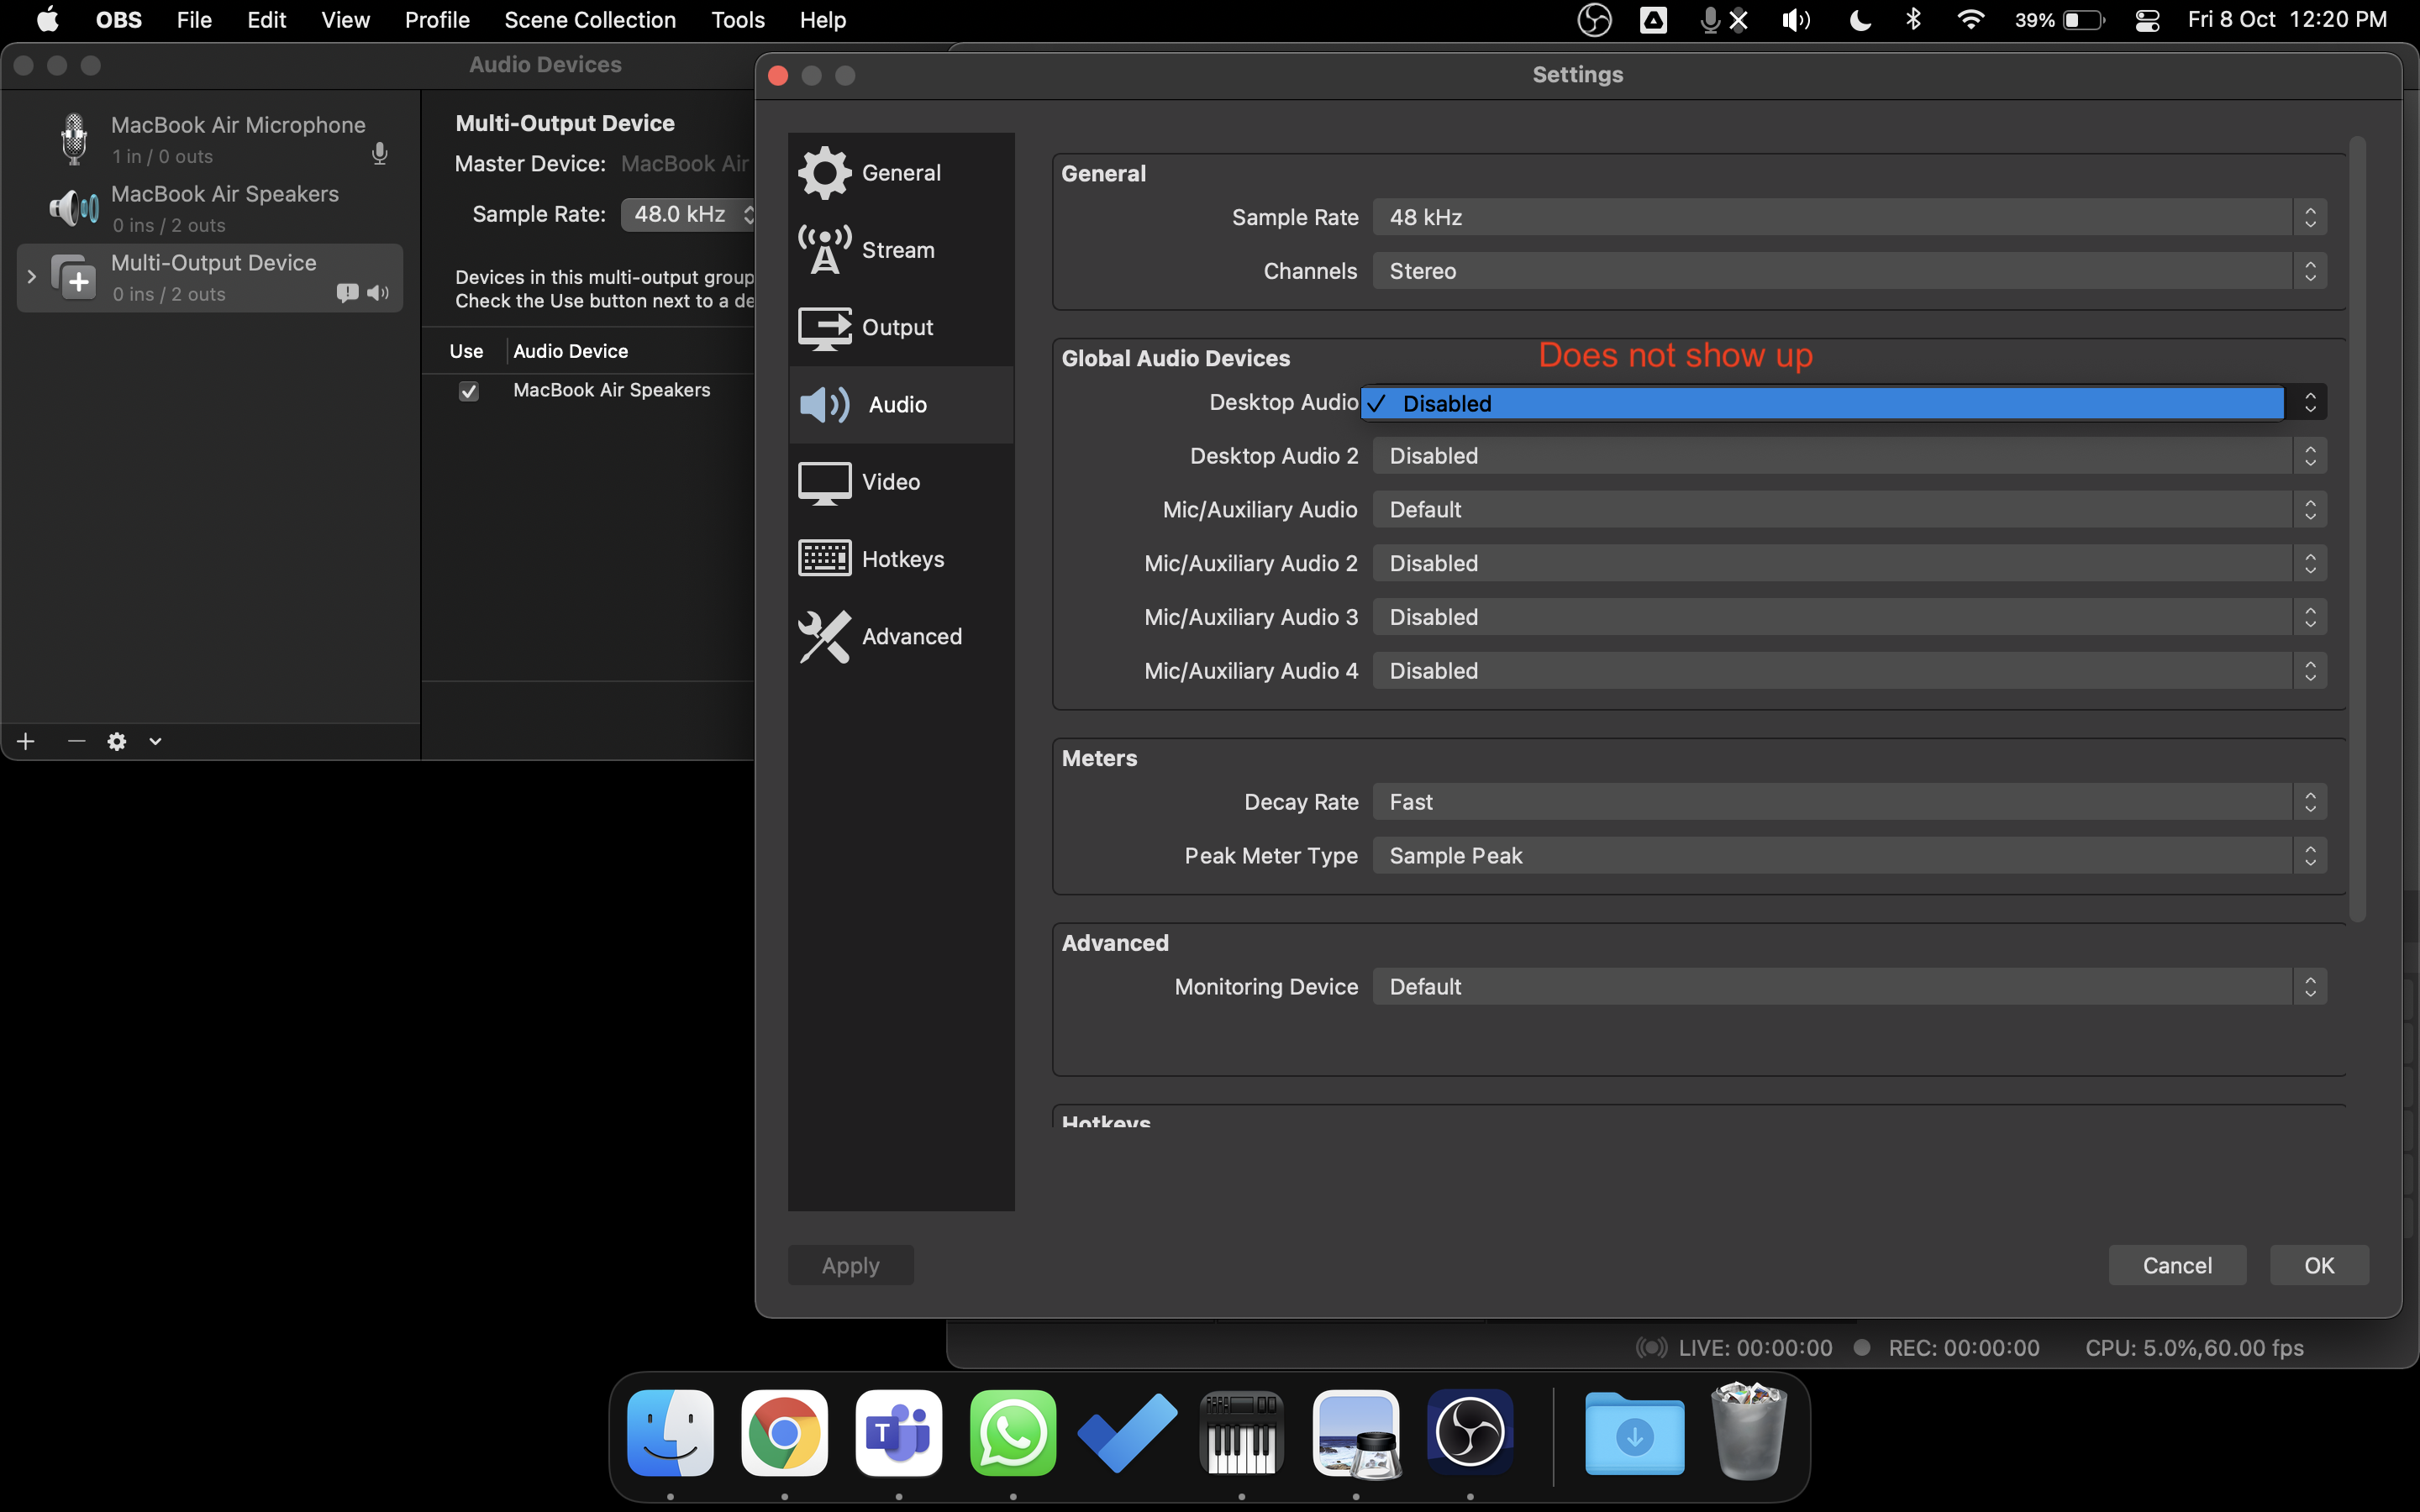Screen dimensions: 2420x1512
Task: Click the OK button
Action: click(x=2318, y=1265)
